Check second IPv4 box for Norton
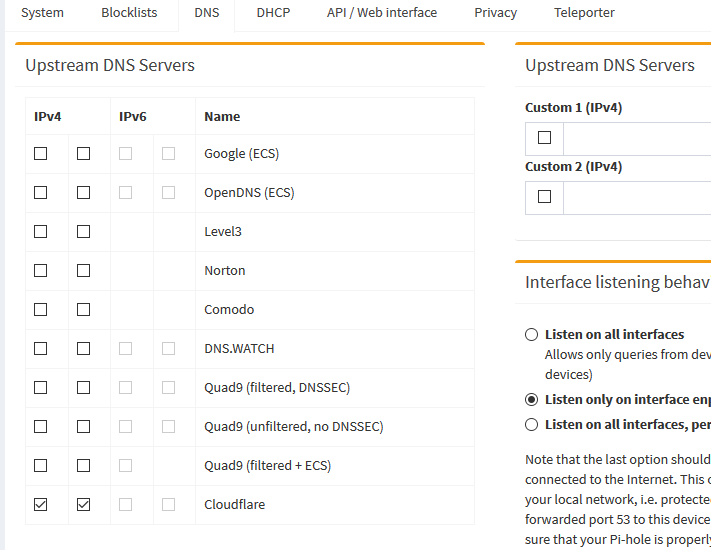Screen dimensions: 711x550 coord(84,271)
